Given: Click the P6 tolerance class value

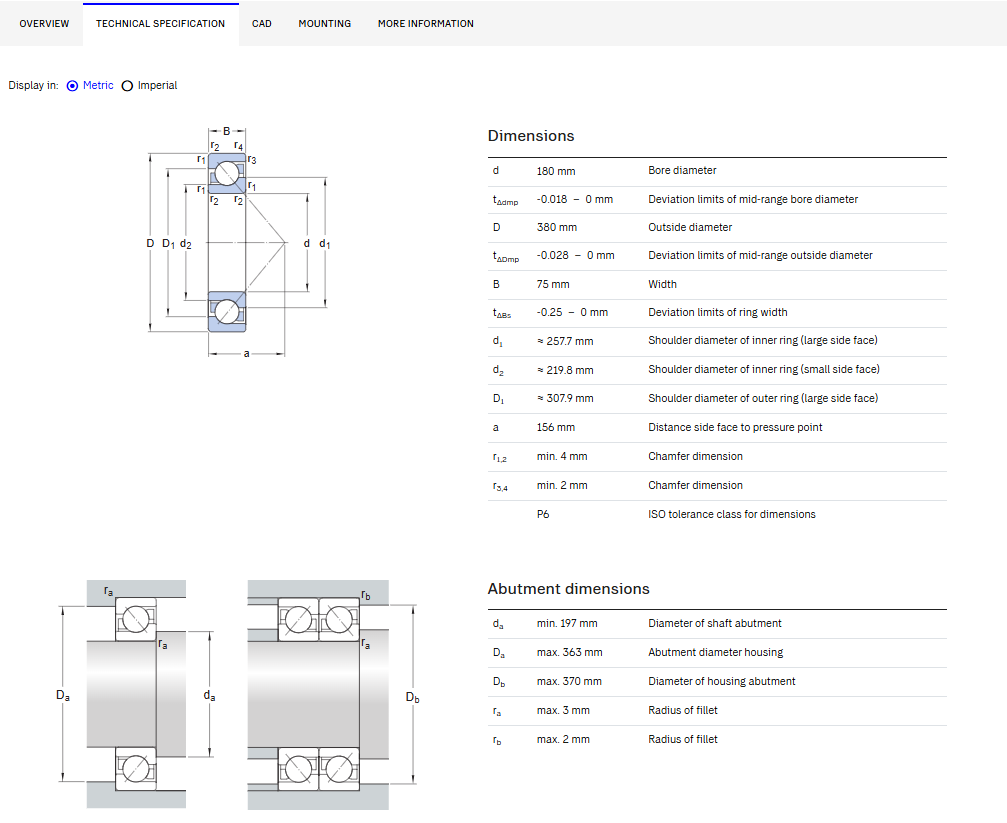Looking at the screenshot, I should click(x=543, y=514).
